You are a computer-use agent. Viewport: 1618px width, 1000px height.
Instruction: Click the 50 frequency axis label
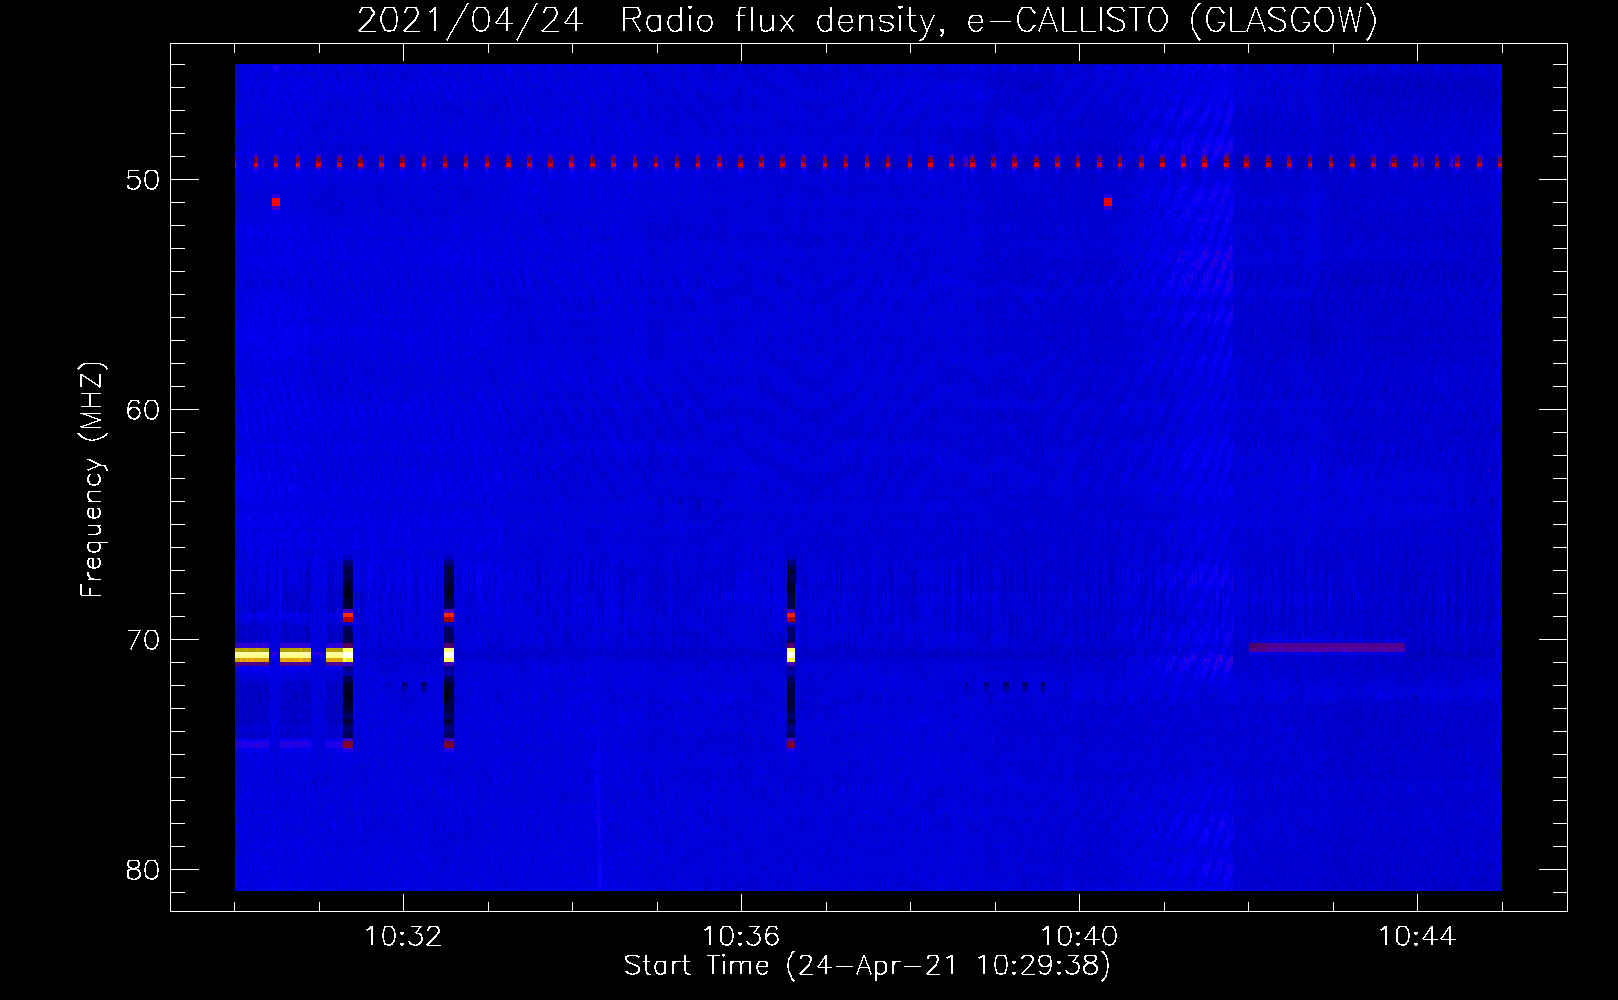tap(143, 180)
